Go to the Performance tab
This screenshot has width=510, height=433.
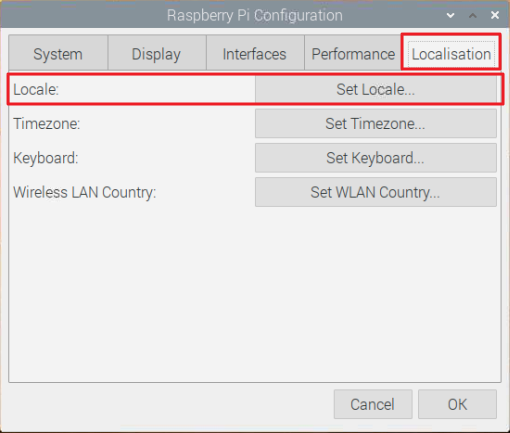[x=353, y=53]
